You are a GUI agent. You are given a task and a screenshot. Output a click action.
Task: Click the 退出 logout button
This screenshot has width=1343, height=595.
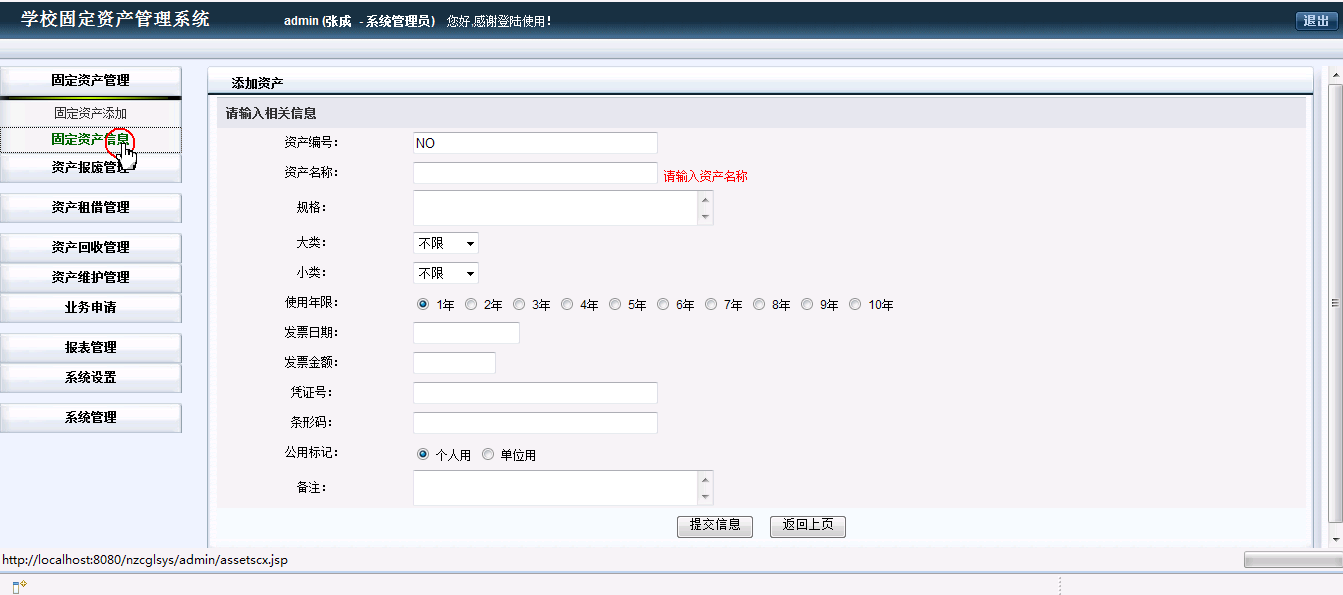pos(1316,21)
